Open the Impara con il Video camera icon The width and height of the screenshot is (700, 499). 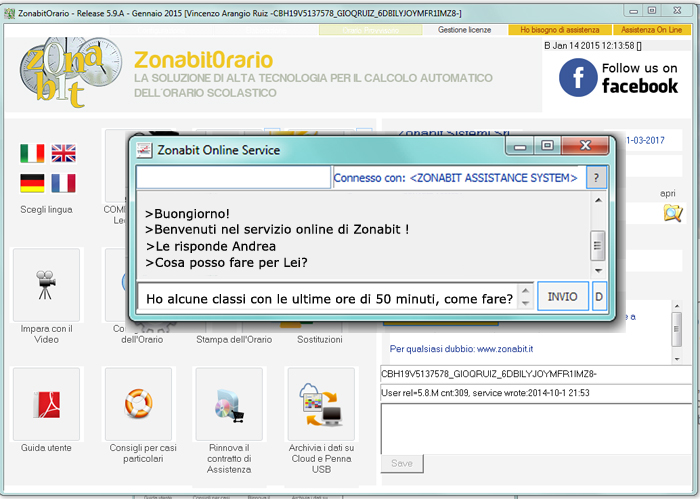(46, 285)
